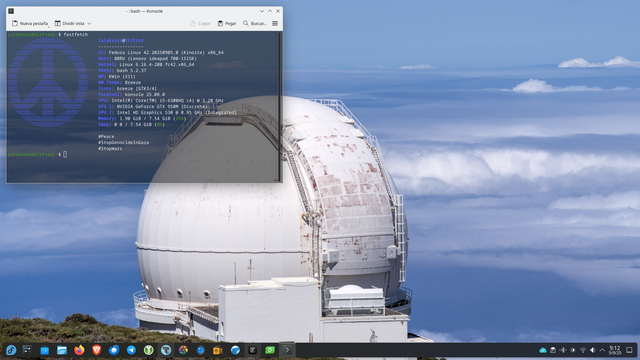Open the clock showing 9:12

coord(615,350)
